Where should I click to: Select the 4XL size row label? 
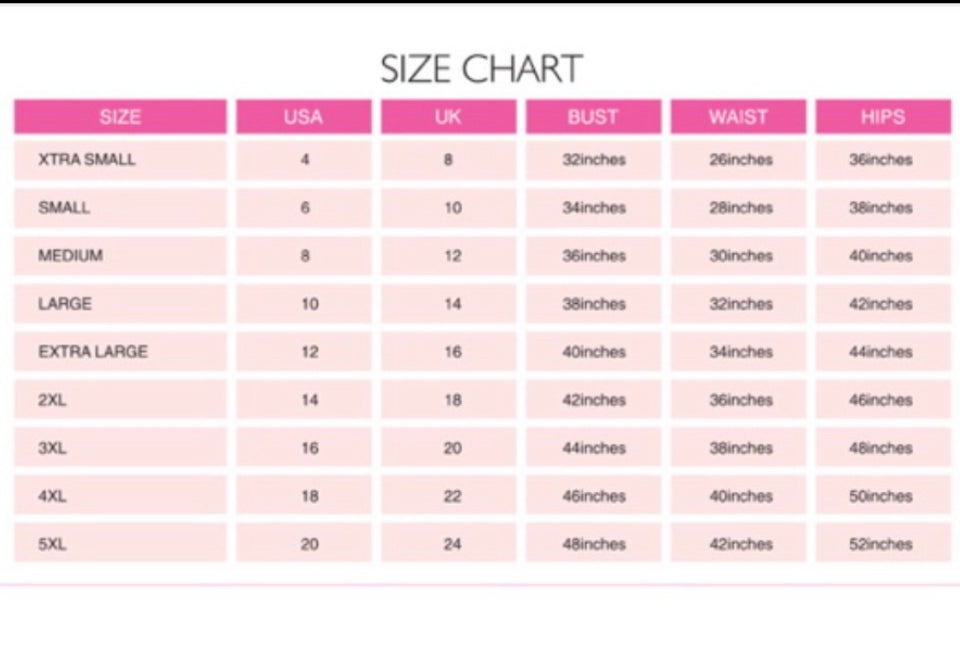pyautogui.click(x=52, y=496)
